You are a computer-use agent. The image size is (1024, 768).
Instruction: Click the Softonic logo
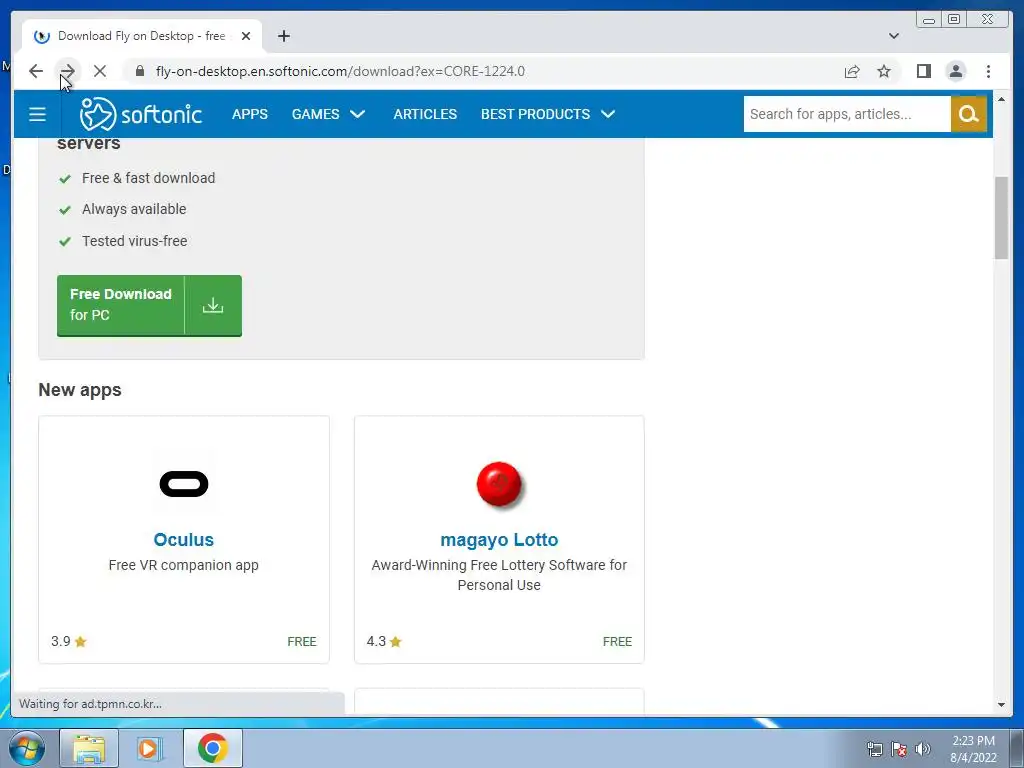pos(140,114)
